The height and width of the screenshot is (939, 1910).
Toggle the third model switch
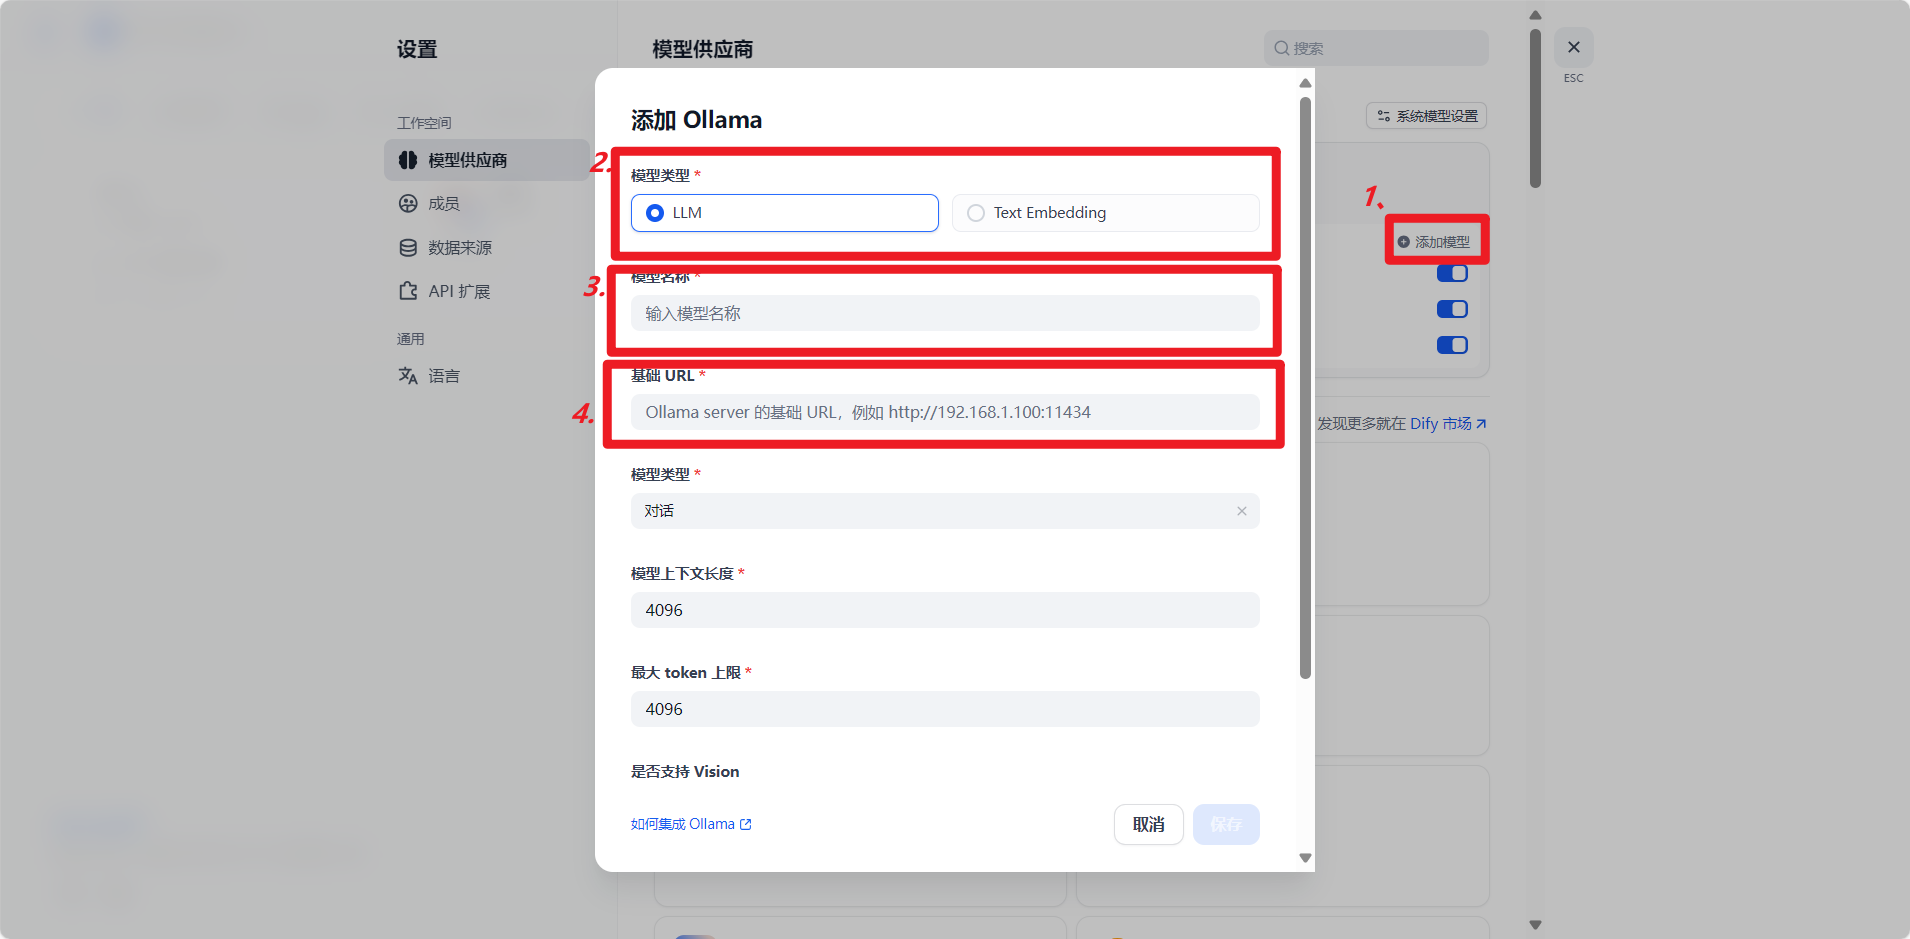[1452, 345]
